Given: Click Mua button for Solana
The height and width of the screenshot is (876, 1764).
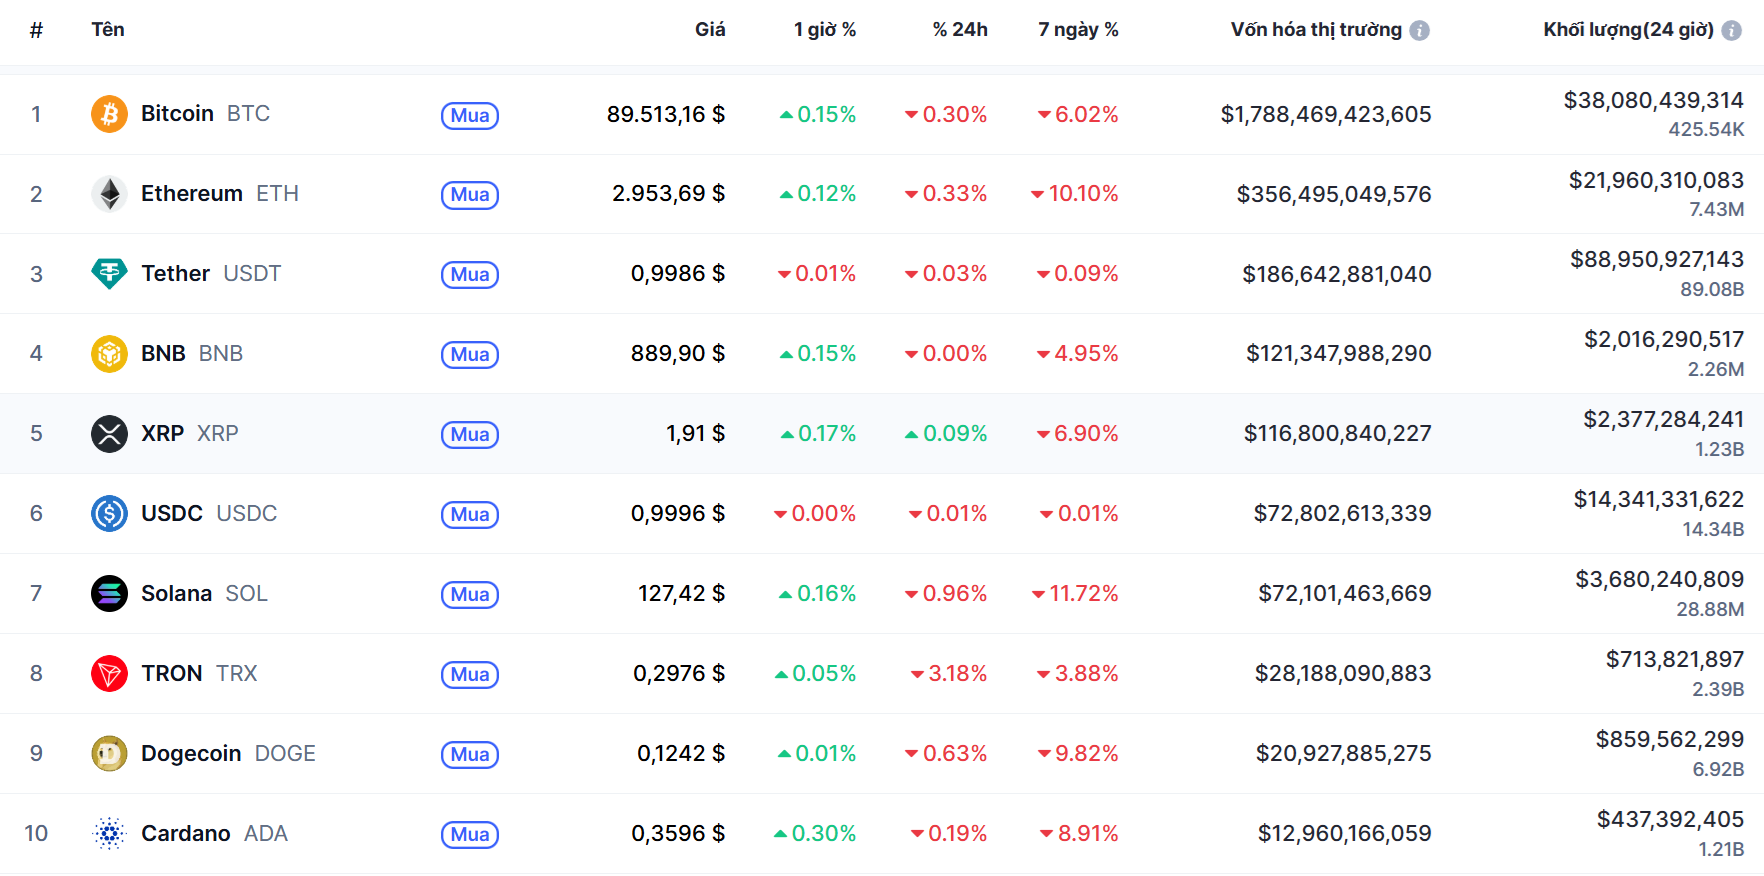Looking at the screenshot, I should [x=470, y=595].
